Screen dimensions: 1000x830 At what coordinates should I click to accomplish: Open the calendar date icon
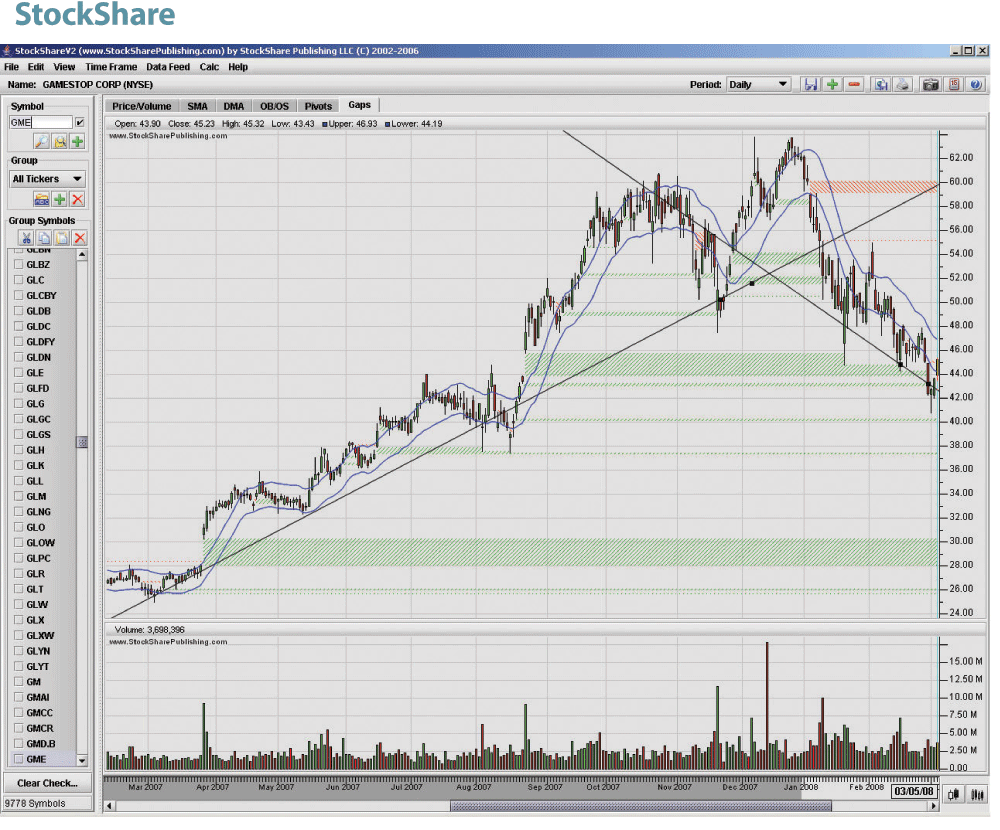[953, 85]
